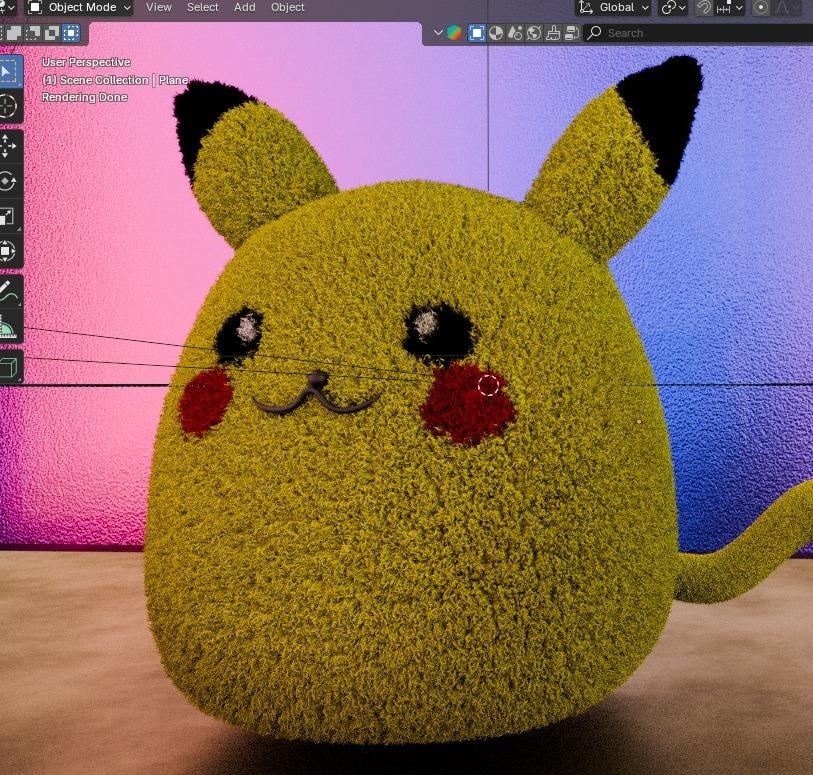Click the rainbow colored icon beside the filters
Image resolution: width=813 pixels, height=775 pixels.
click(x=455, y=33)
